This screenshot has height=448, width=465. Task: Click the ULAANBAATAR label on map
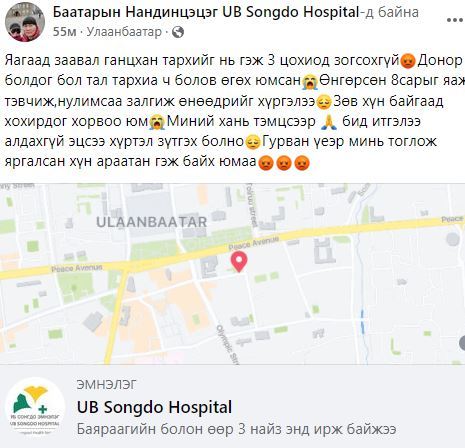pyautogui.click(x=152, y=222)
